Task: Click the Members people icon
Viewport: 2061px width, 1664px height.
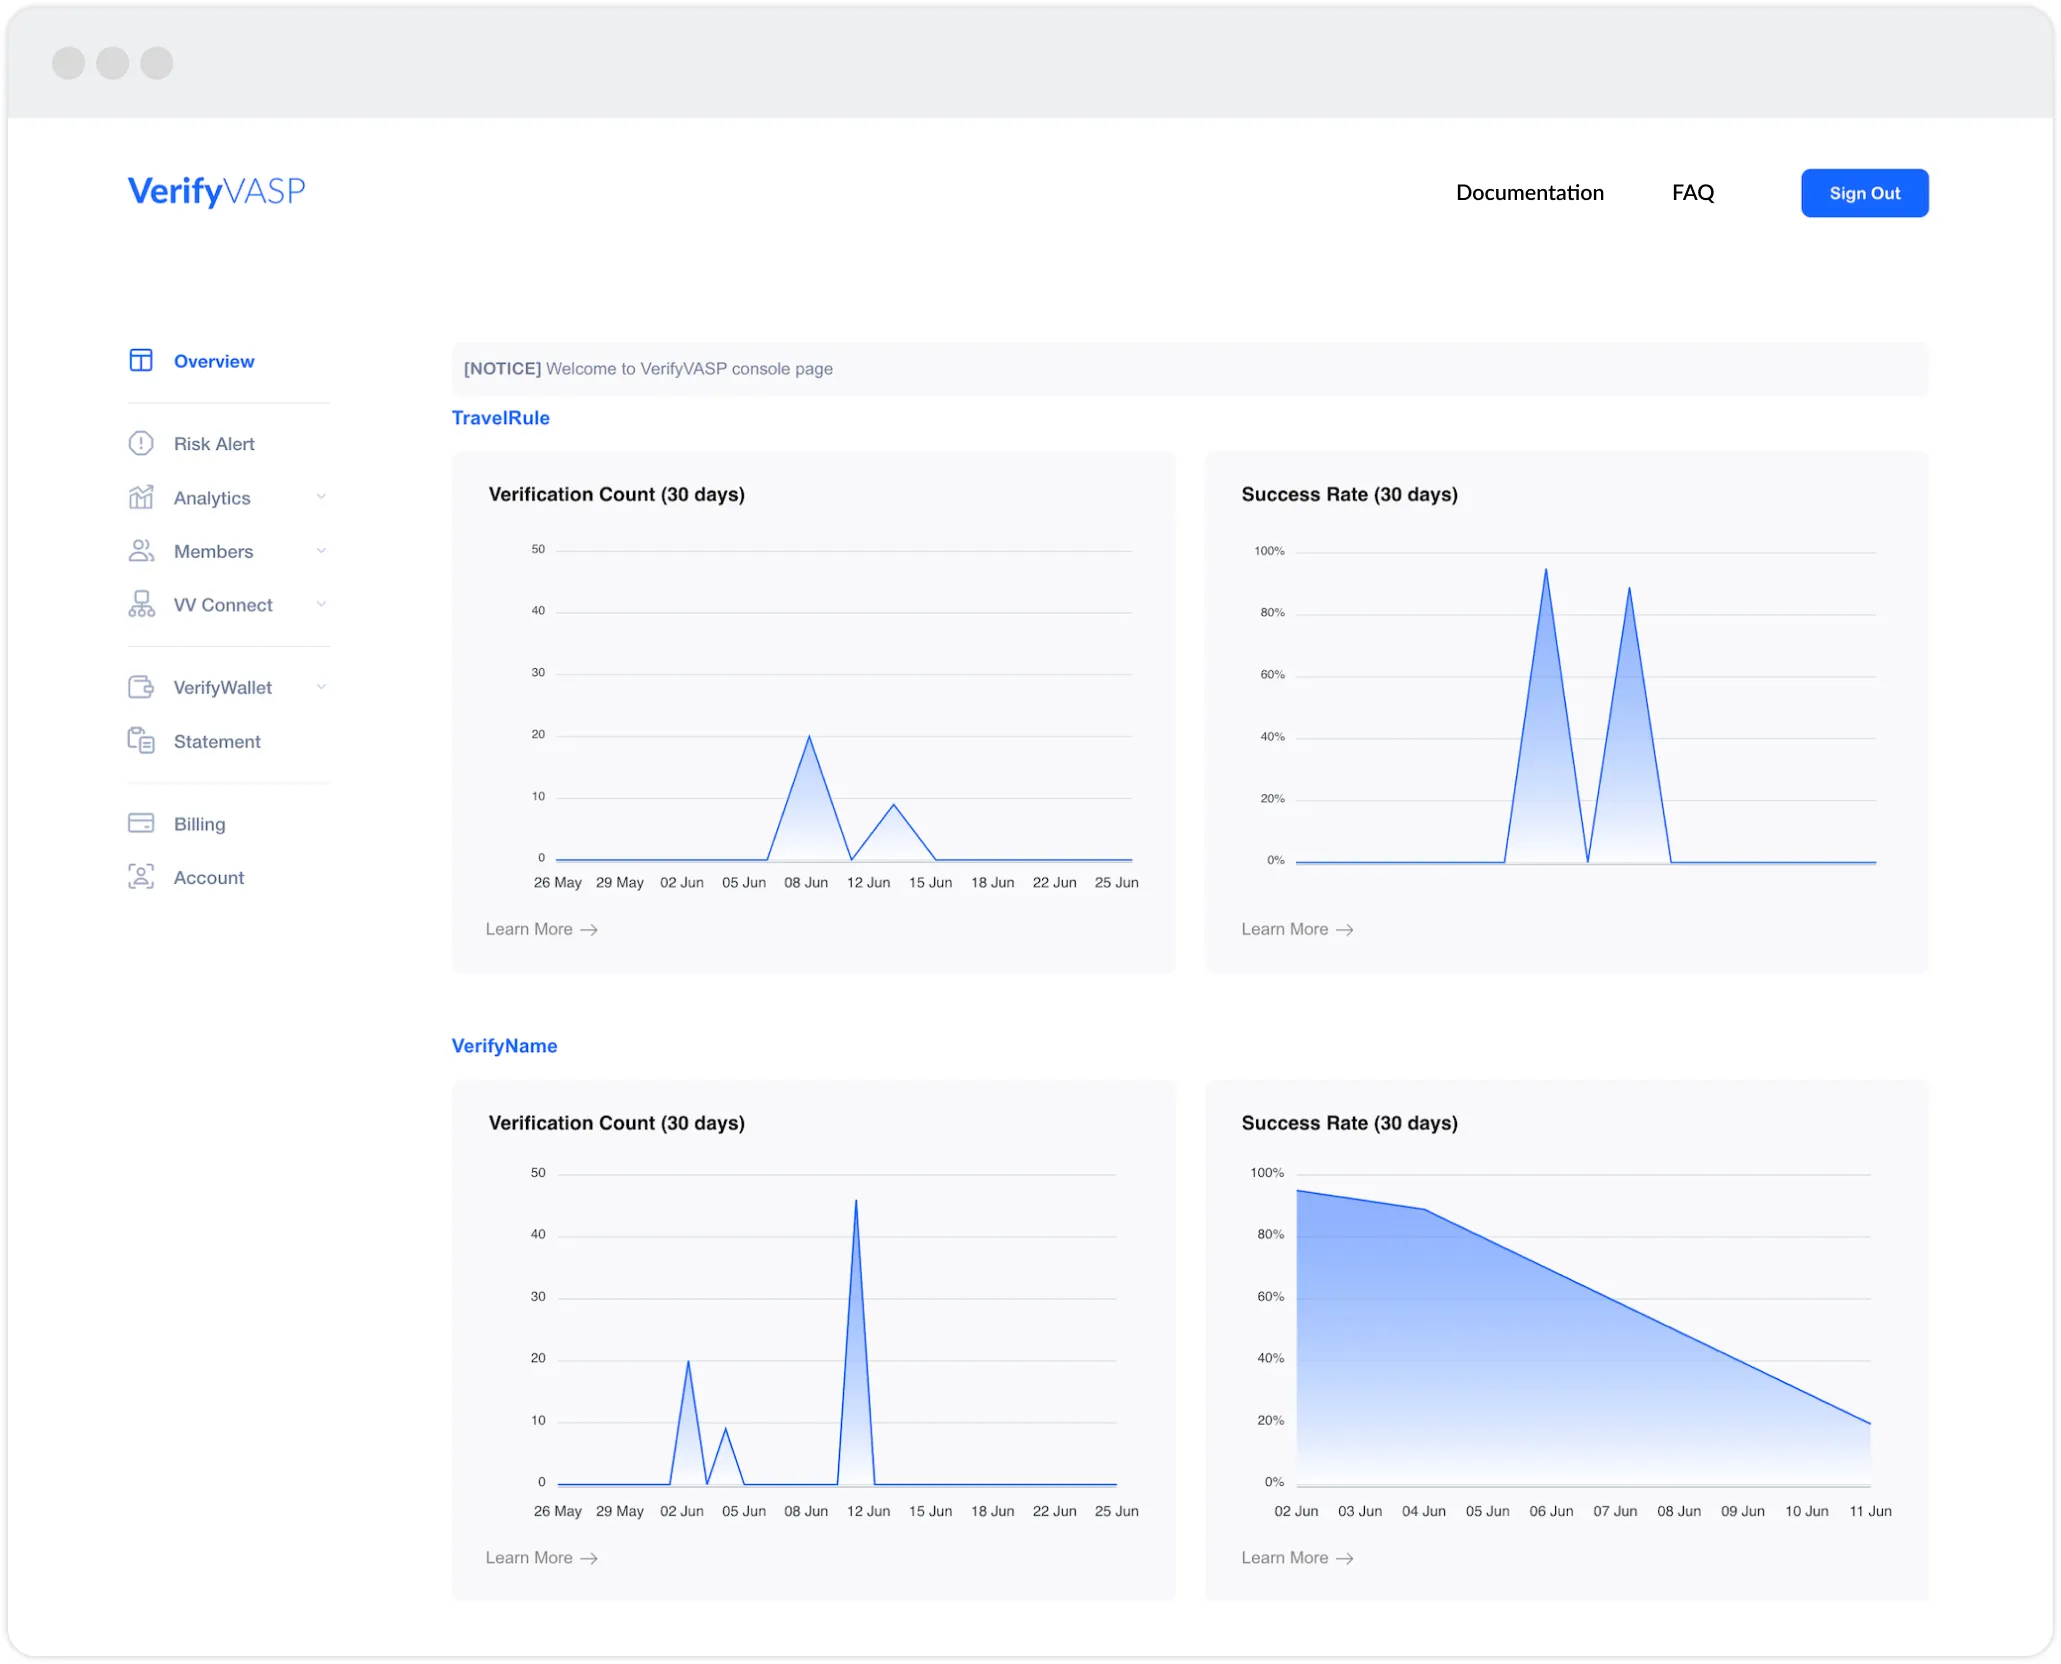Action: pos(141,551)
